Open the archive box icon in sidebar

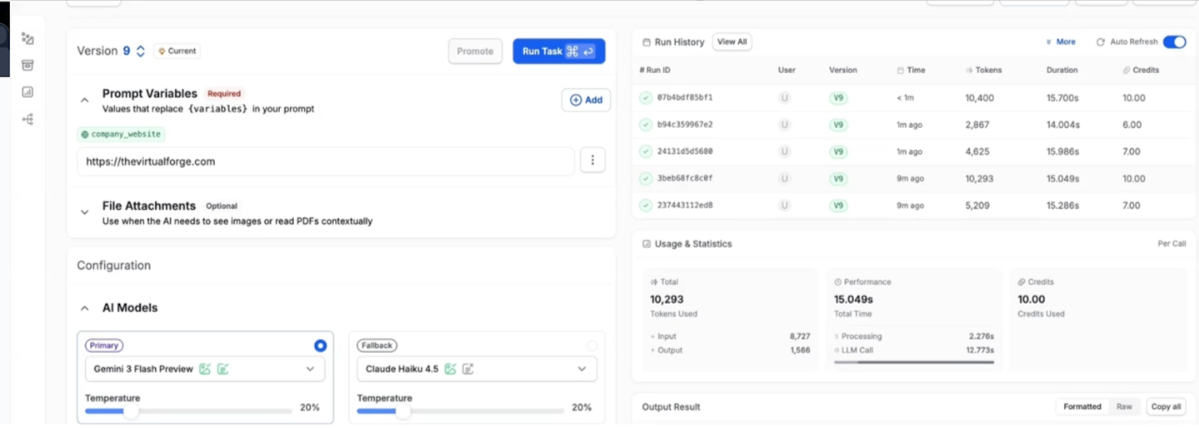coord(27,65)
